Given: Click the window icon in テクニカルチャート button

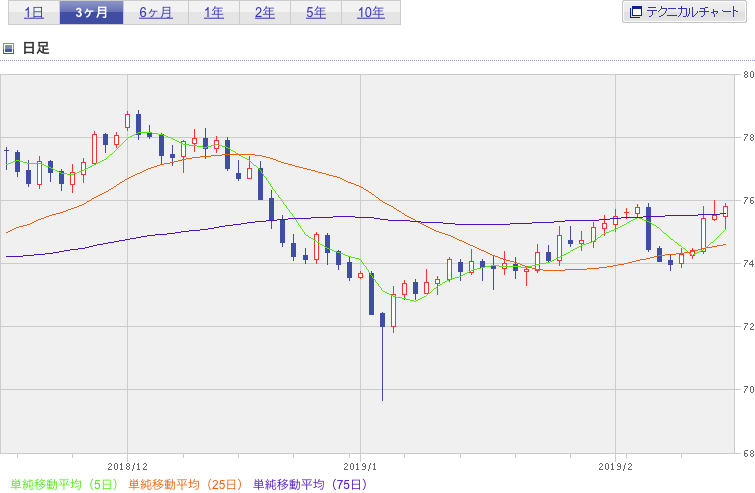Looking at the screenshot, I should 636,12.
